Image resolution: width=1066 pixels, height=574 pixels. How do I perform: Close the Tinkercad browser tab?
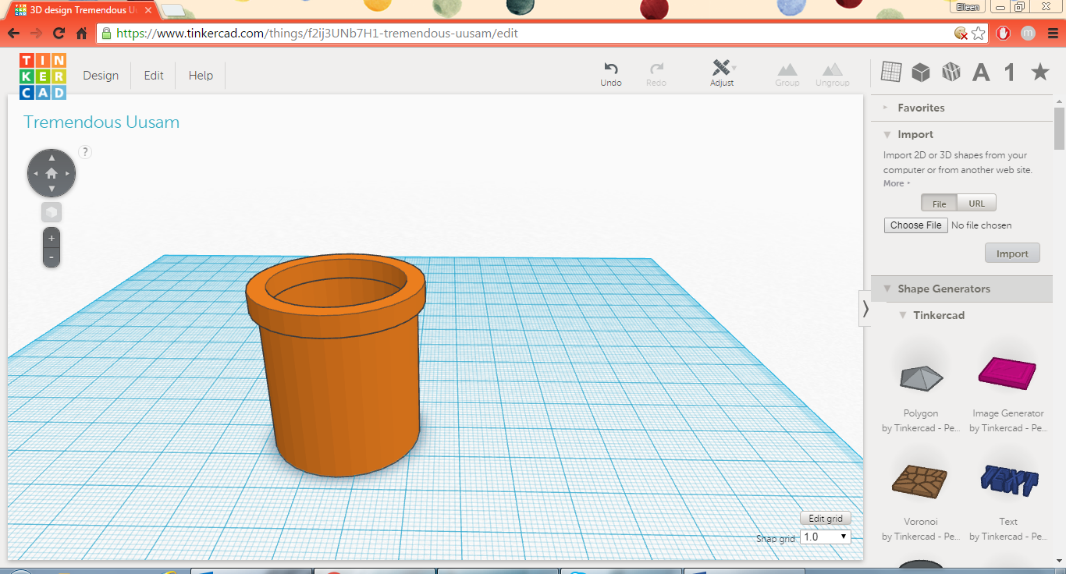[148, 10]
